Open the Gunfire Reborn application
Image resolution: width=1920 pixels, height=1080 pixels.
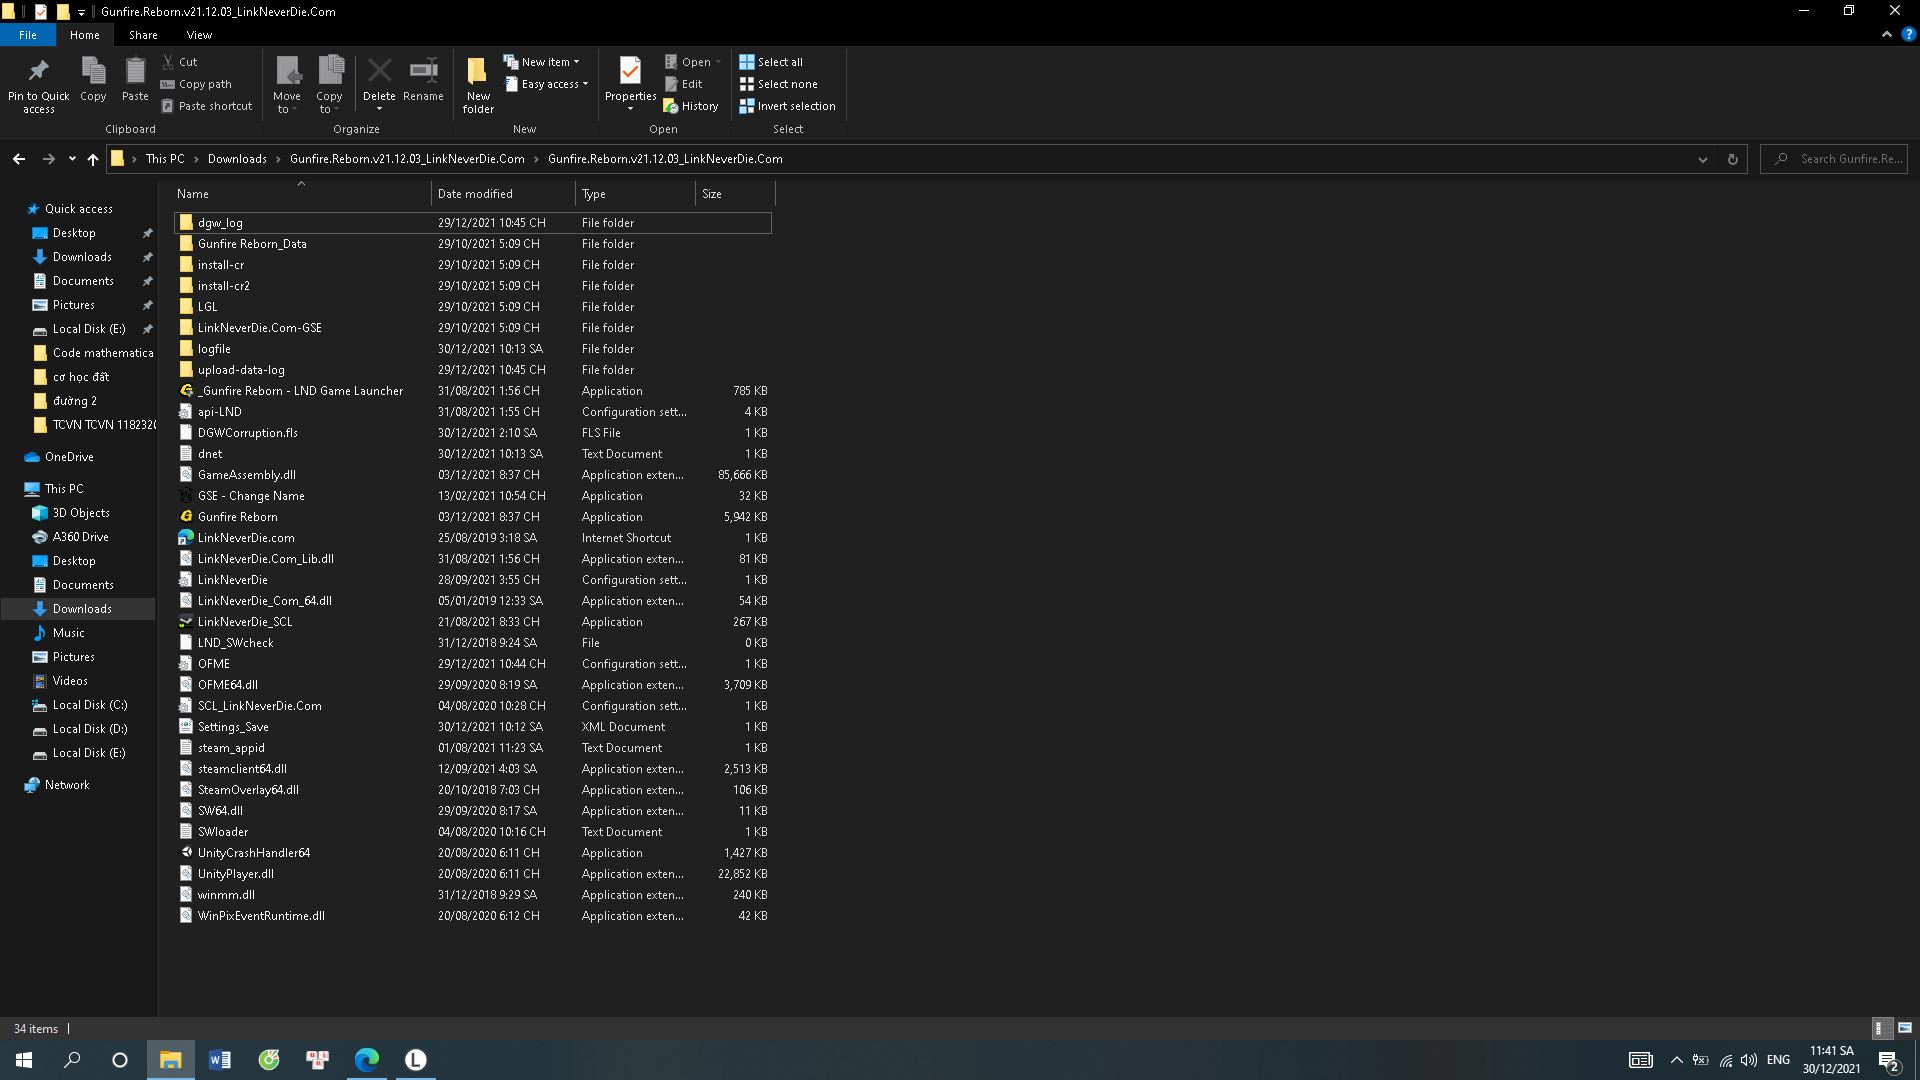coord(237,516)
